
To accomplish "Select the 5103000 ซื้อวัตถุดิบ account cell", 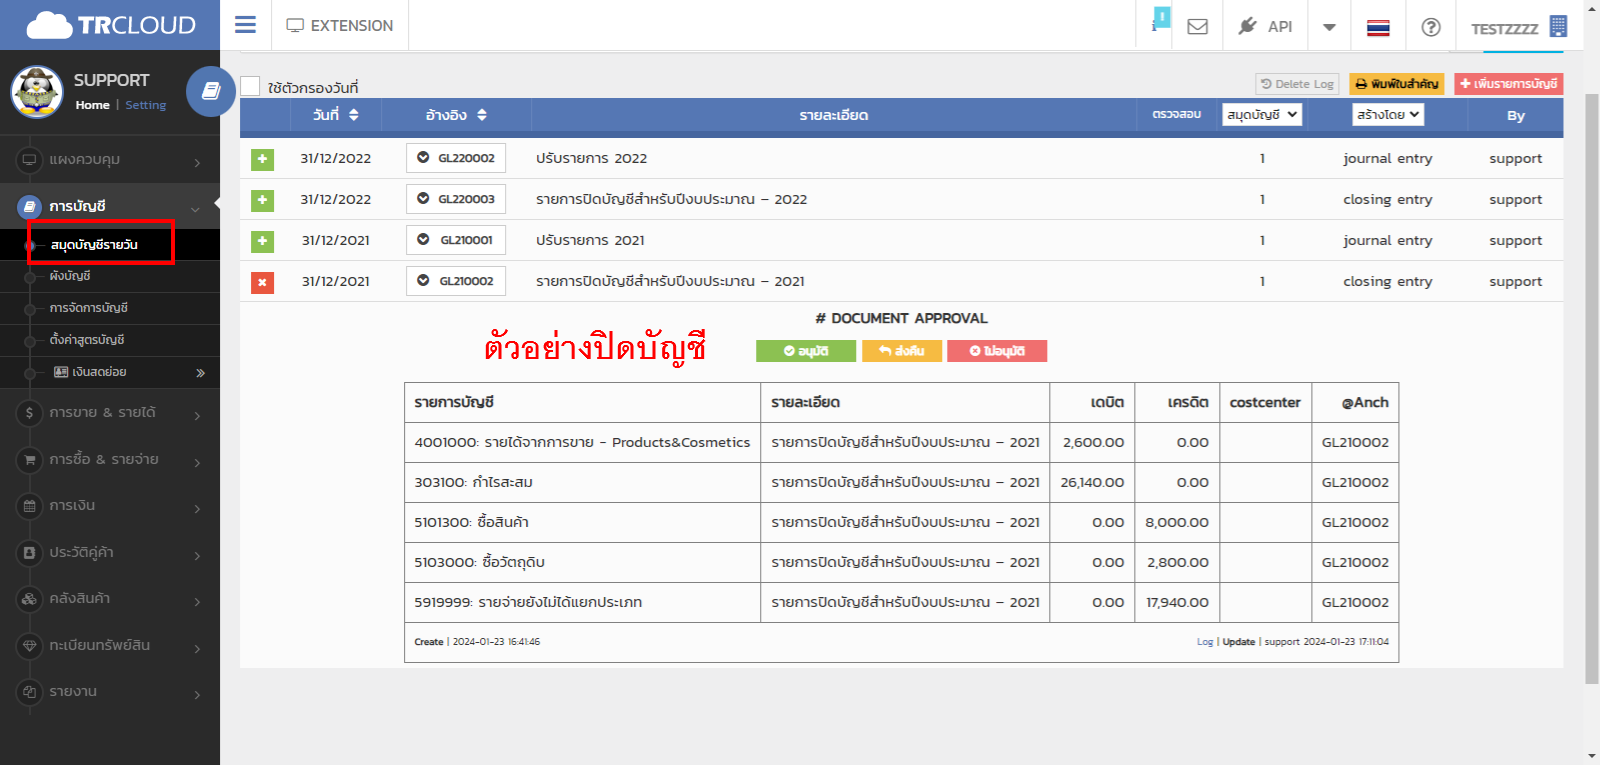I will [x=582, y=562].
